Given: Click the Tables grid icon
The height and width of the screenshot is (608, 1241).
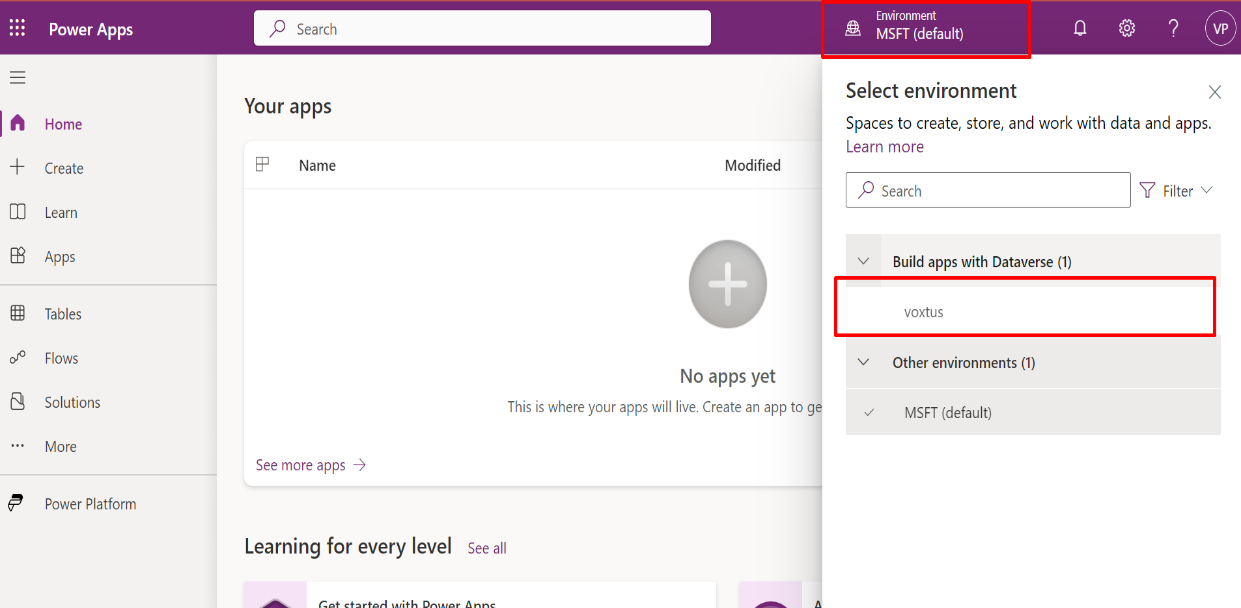Looking at the screenshot, I should (x=17, y=313).
